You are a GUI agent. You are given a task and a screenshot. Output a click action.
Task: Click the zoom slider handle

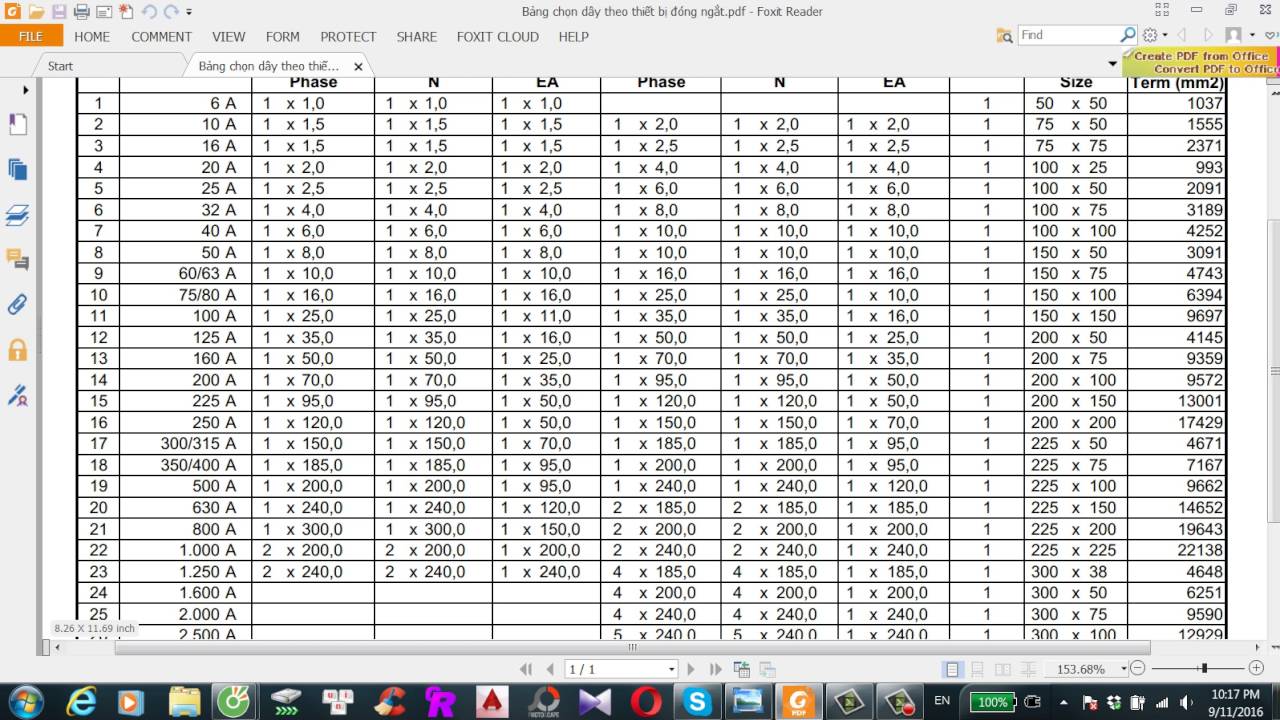pyautogui.click(x=1204, y=668)
